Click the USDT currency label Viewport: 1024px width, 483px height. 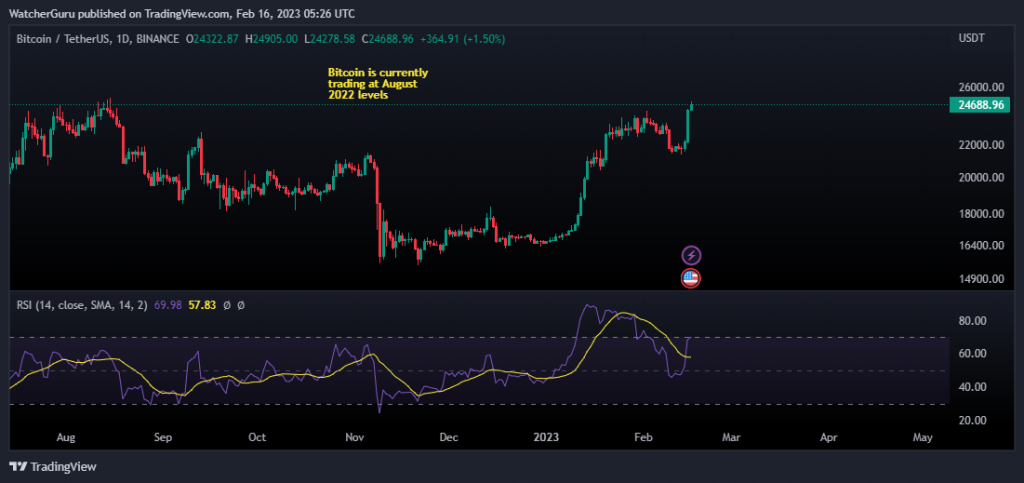[971, 39]
